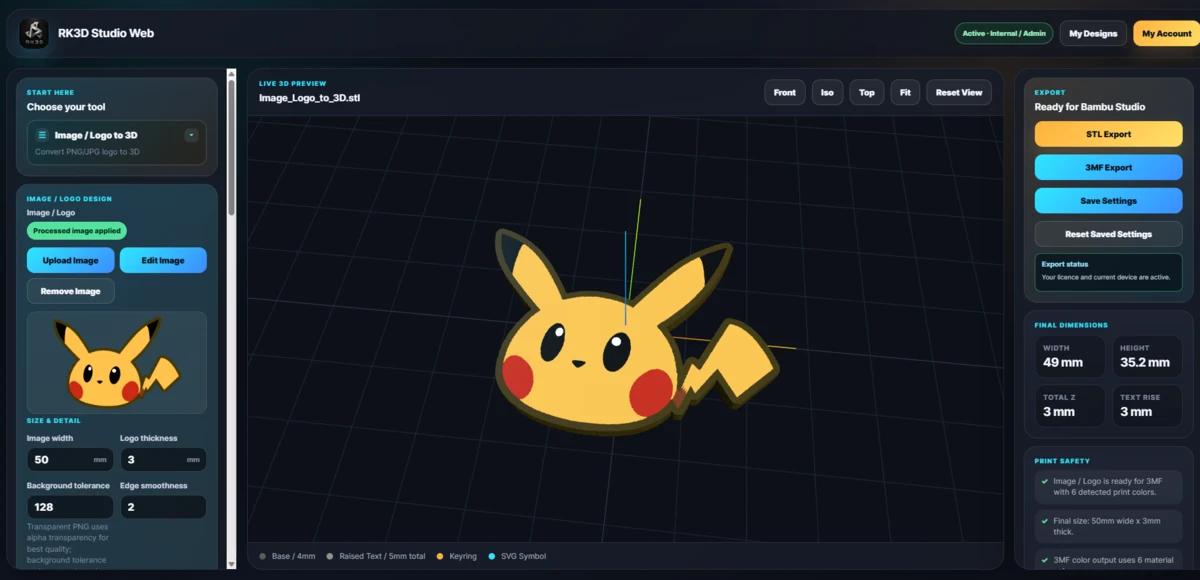
Task: Click the checkmark beside 3MF color output message
Action: point(1045,560)
